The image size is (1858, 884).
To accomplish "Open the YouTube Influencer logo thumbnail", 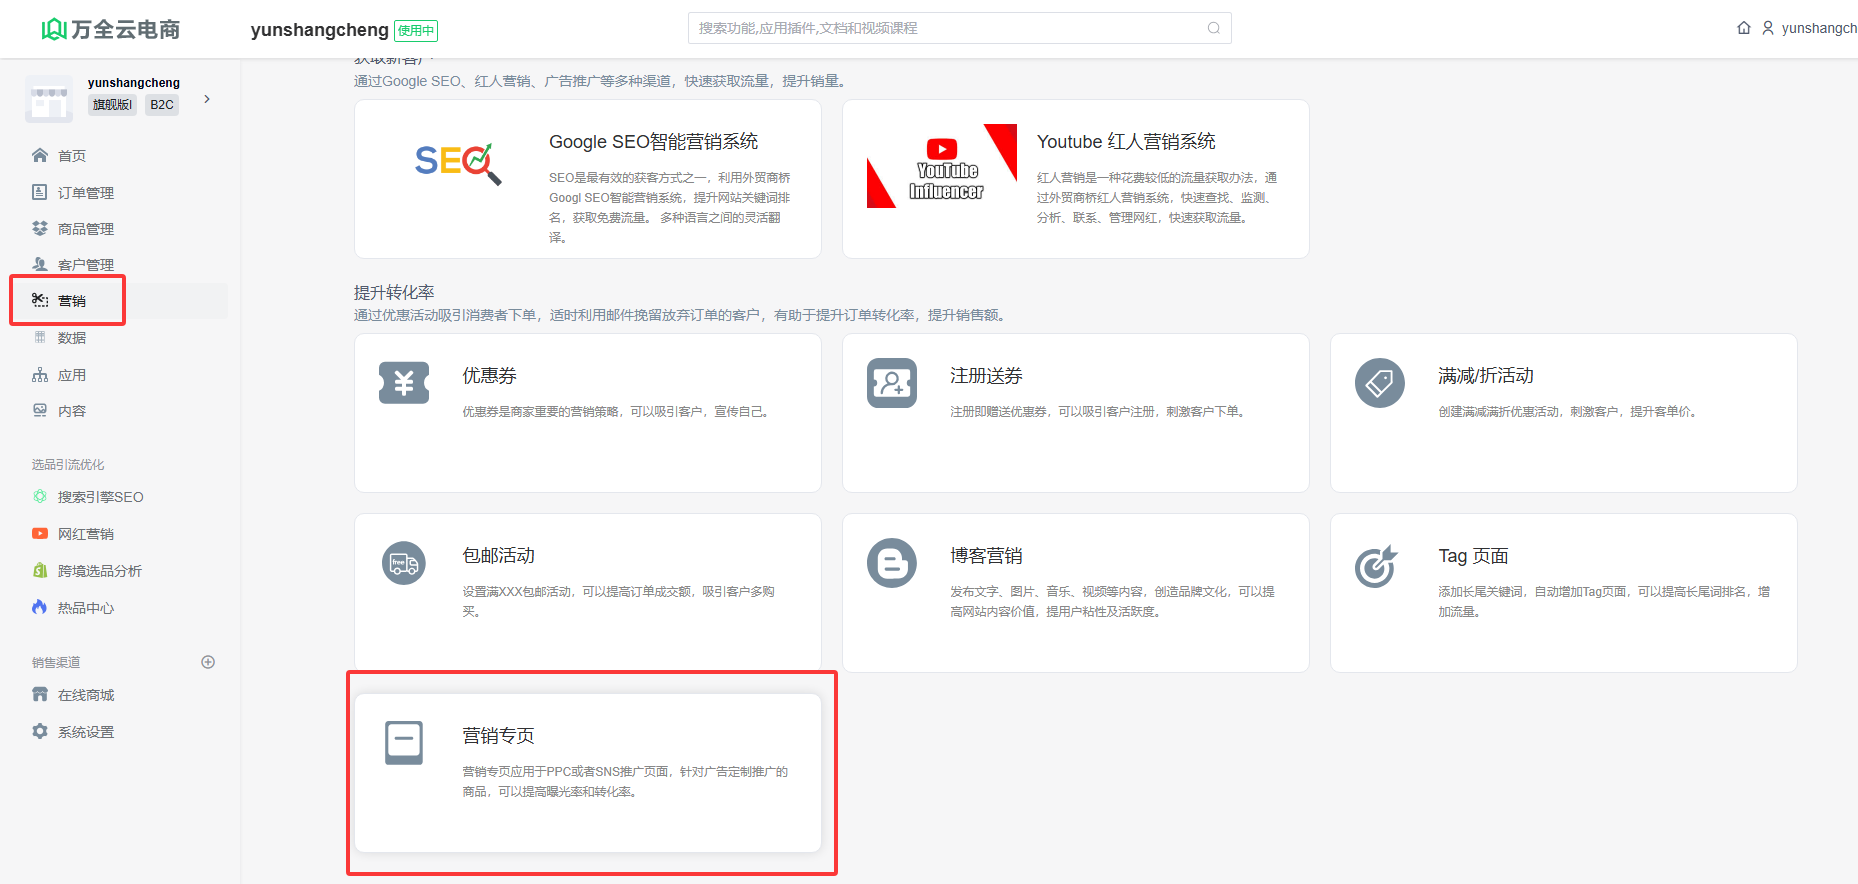I will (x=941, y=167).
